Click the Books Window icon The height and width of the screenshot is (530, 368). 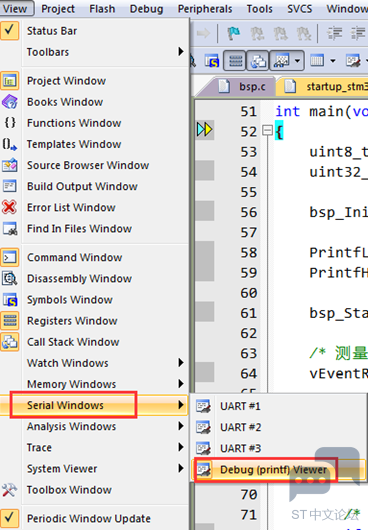[x=9, y=102]
